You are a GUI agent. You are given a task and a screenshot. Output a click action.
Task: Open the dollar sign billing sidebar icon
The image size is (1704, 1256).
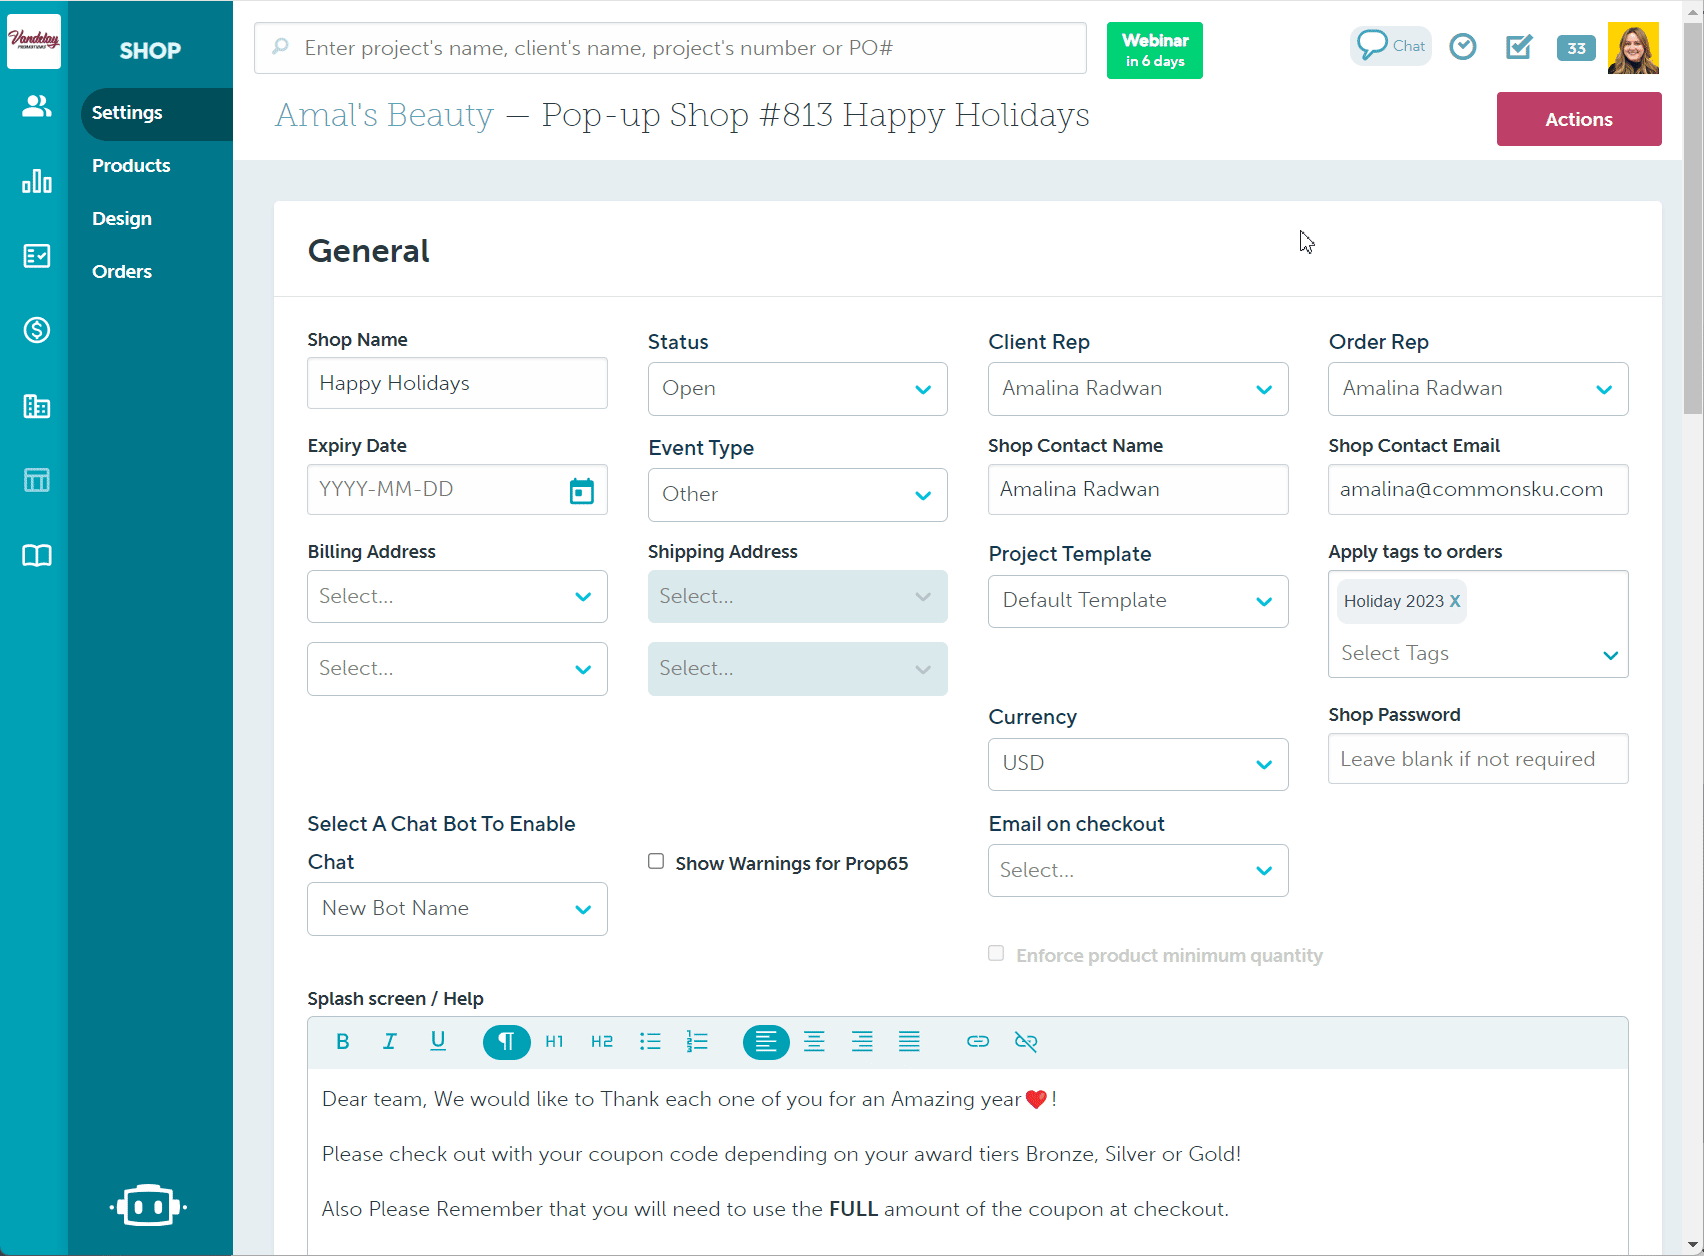(37, 330)
